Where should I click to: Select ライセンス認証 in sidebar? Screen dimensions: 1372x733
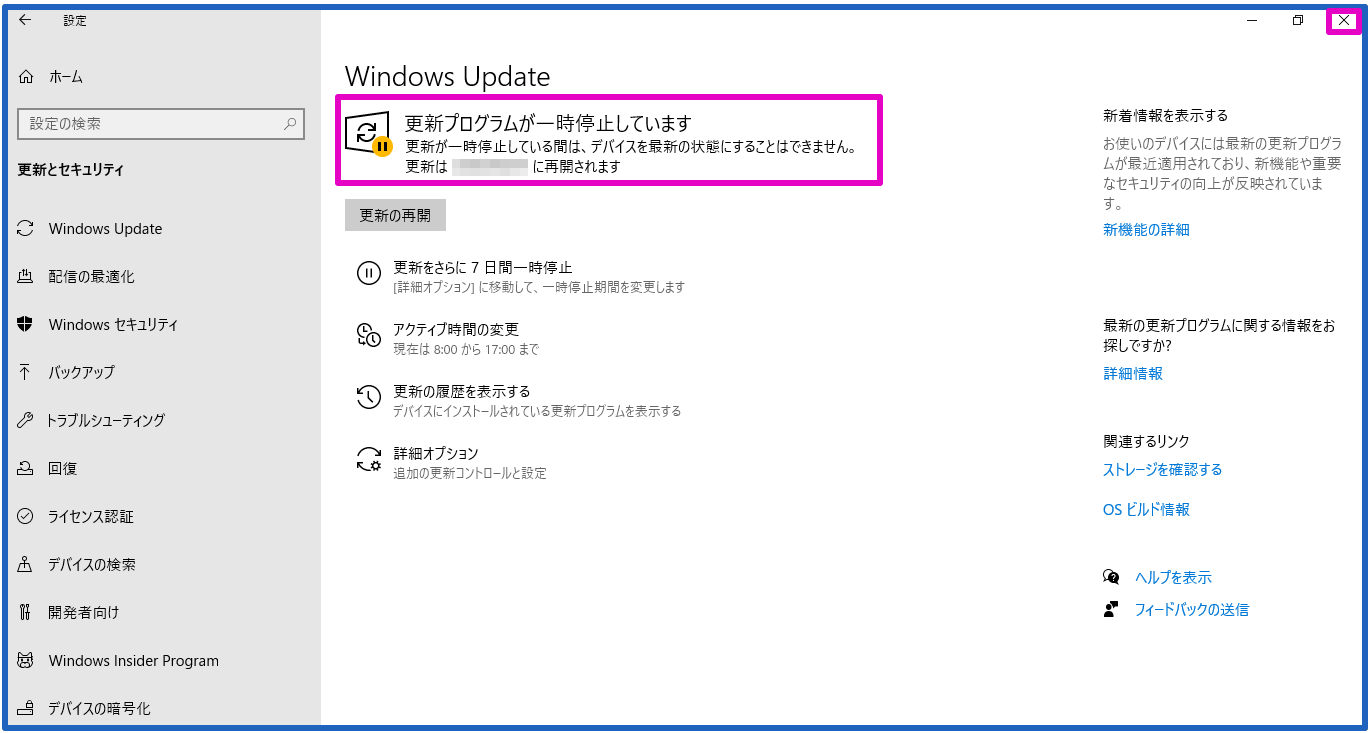[x=91, y=517]
